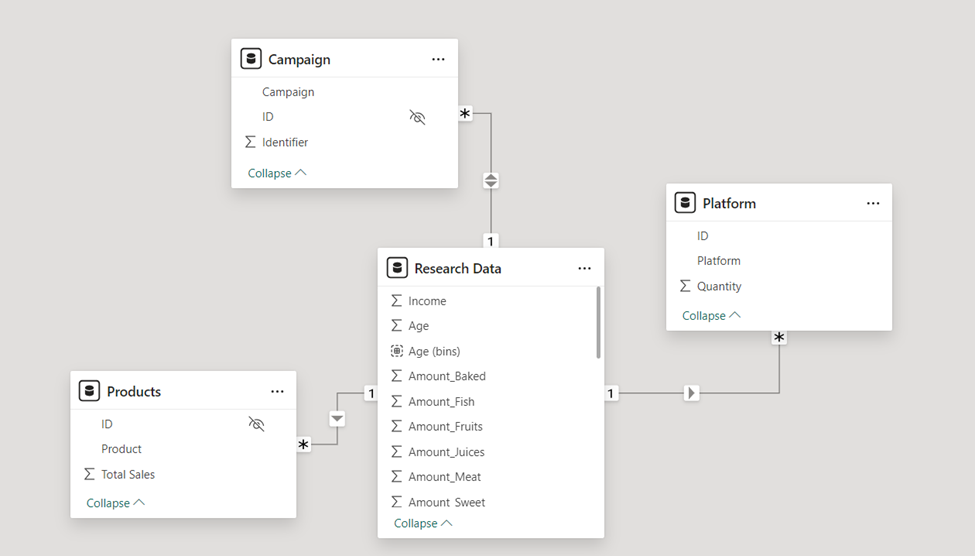The height and width of the screenshot is (556, 975).
Task: Click the Research Data table icon
Action: [x=397, y=268]
